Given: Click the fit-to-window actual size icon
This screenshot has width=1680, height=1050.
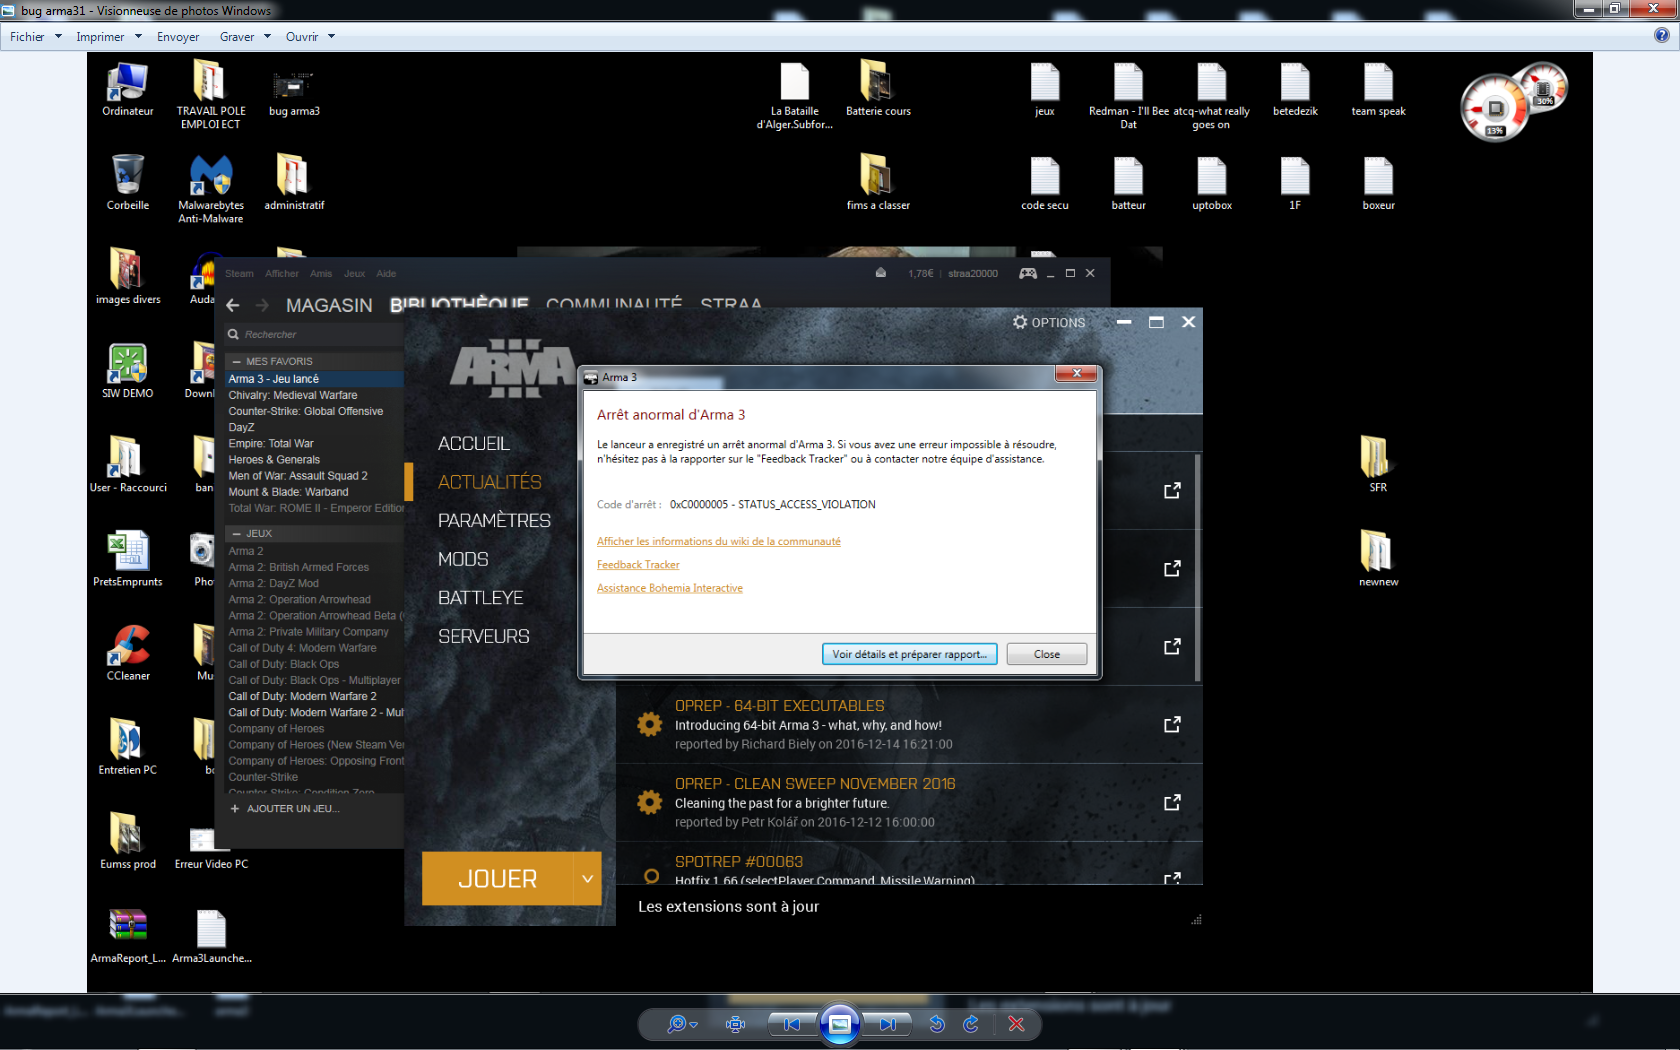Looking at the screenshot, I should (736, 1024).
